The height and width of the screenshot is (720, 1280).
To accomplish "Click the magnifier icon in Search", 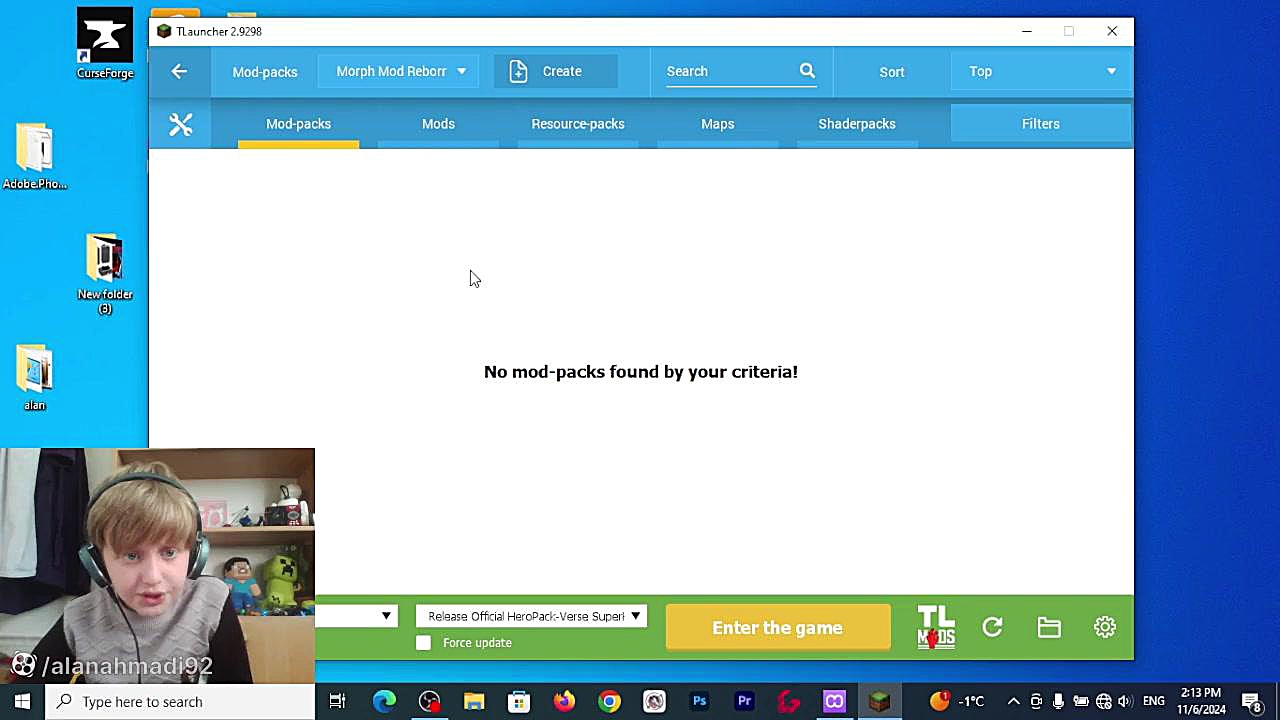I will [x=807, y=71].
